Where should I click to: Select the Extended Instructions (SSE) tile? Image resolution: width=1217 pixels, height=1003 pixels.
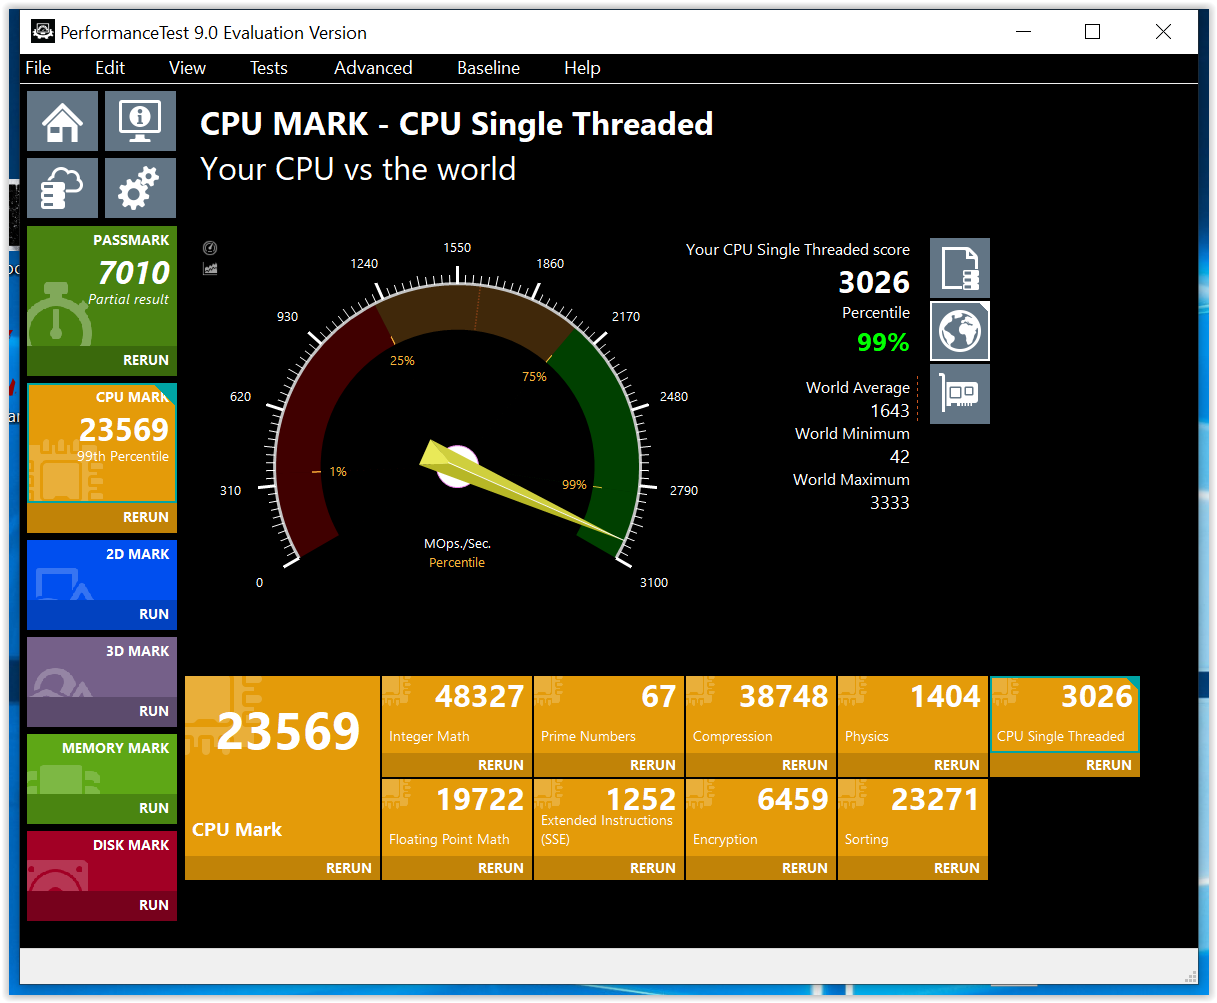click(609, 818)
